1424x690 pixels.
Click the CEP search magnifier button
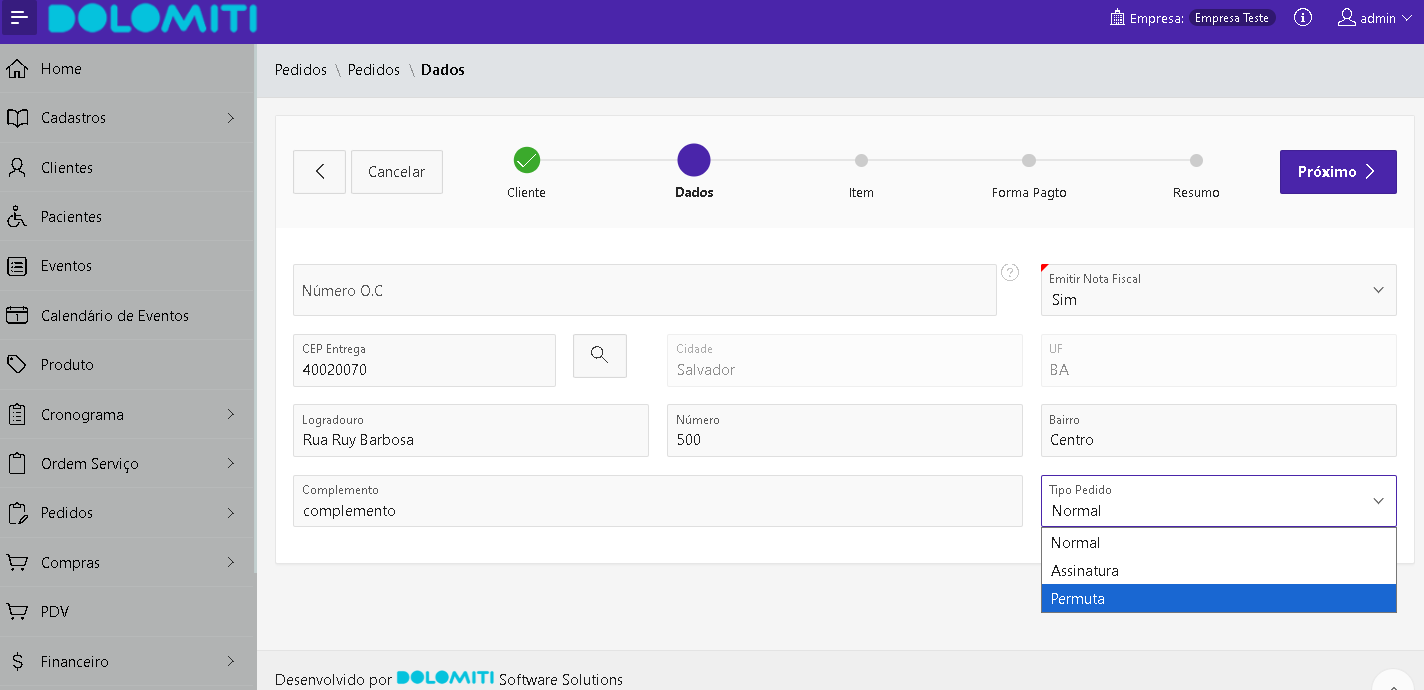point(599,355)
